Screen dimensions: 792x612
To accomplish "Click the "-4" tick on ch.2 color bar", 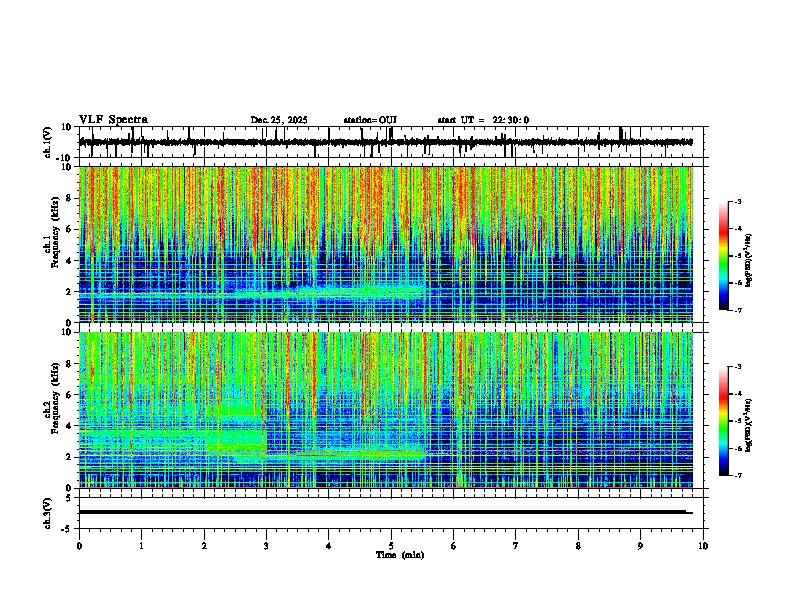I will (737, 394).
